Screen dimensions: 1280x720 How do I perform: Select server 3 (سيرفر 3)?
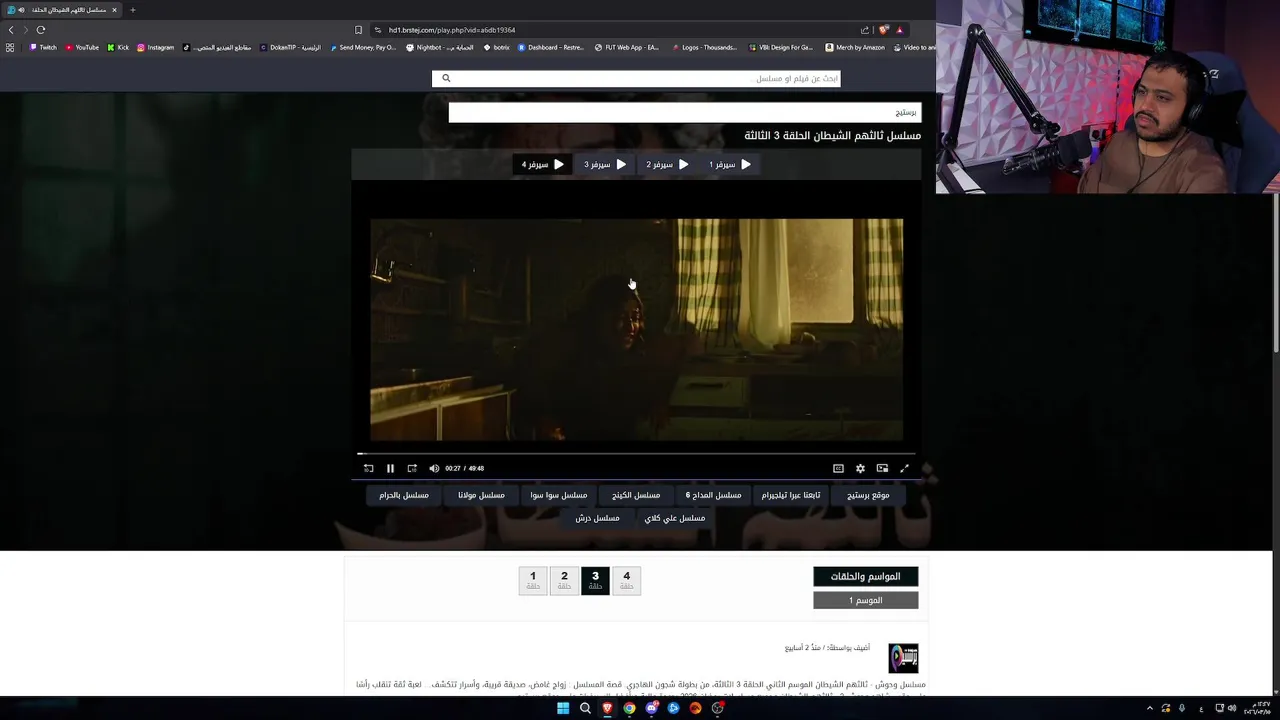tap(605, 164)
